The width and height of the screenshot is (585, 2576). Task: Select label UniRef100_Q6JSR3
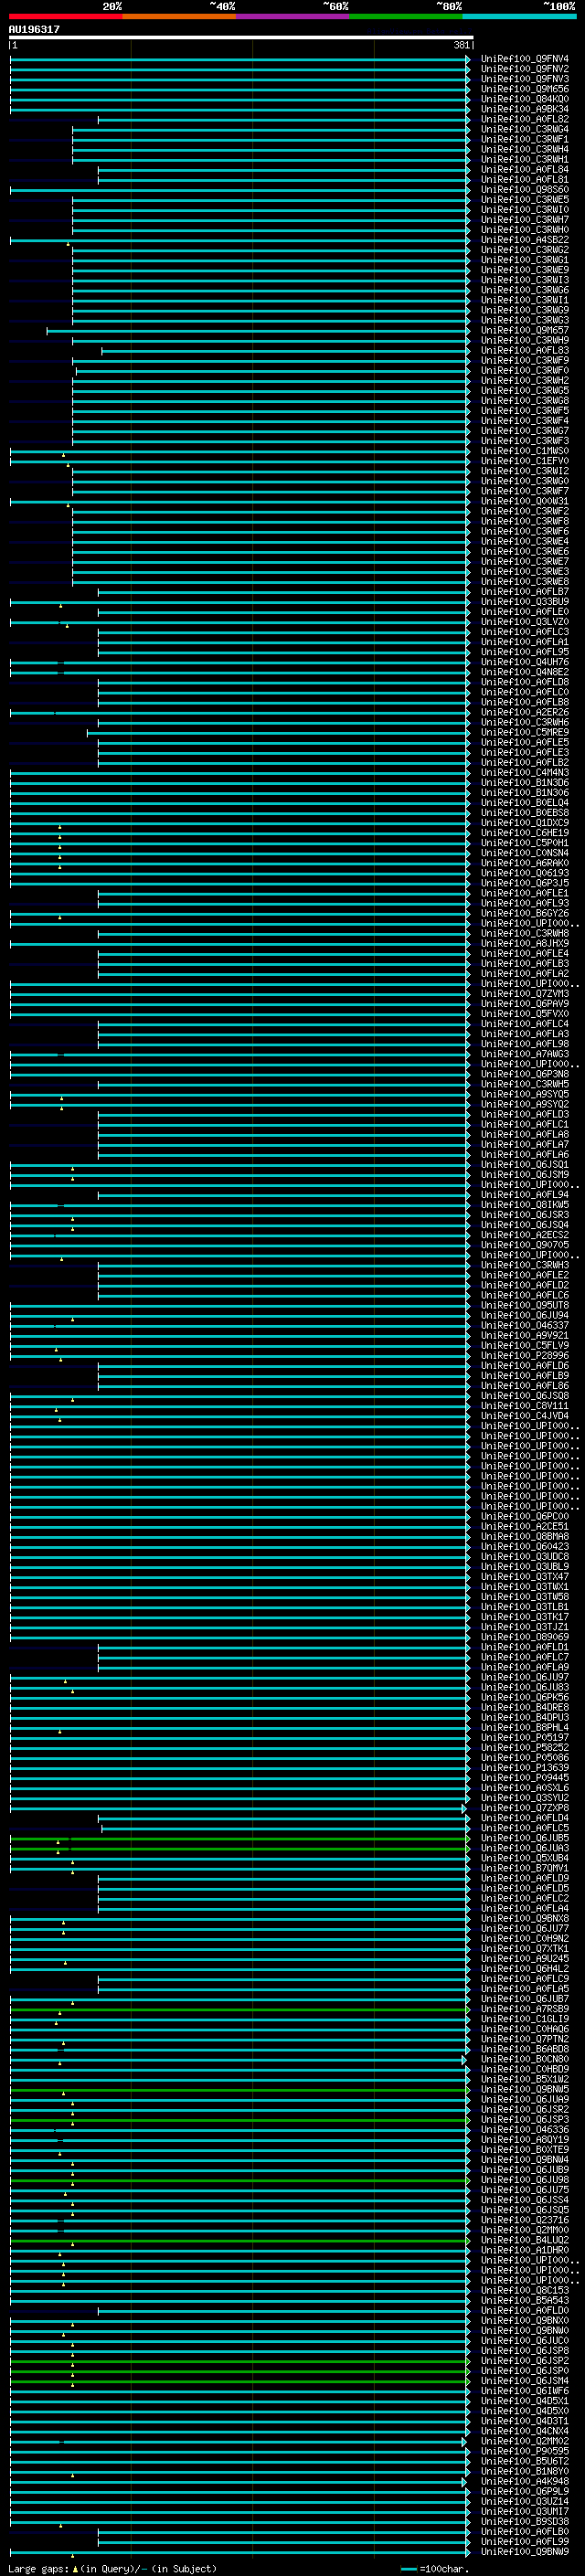[524, 1214]
